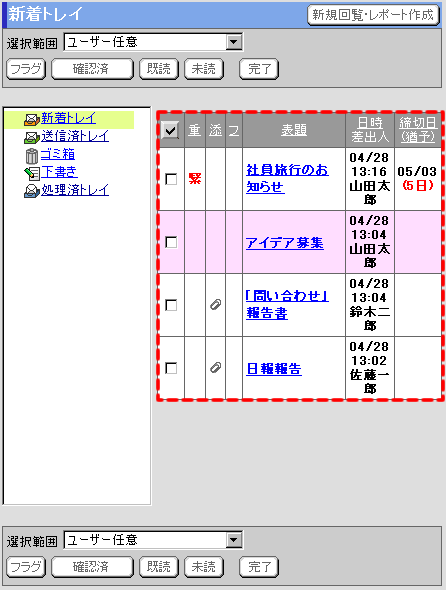The image size is (446, 590).
Task: Open the 新着トレイ inbox tray icon
Action: pos(32,120)
